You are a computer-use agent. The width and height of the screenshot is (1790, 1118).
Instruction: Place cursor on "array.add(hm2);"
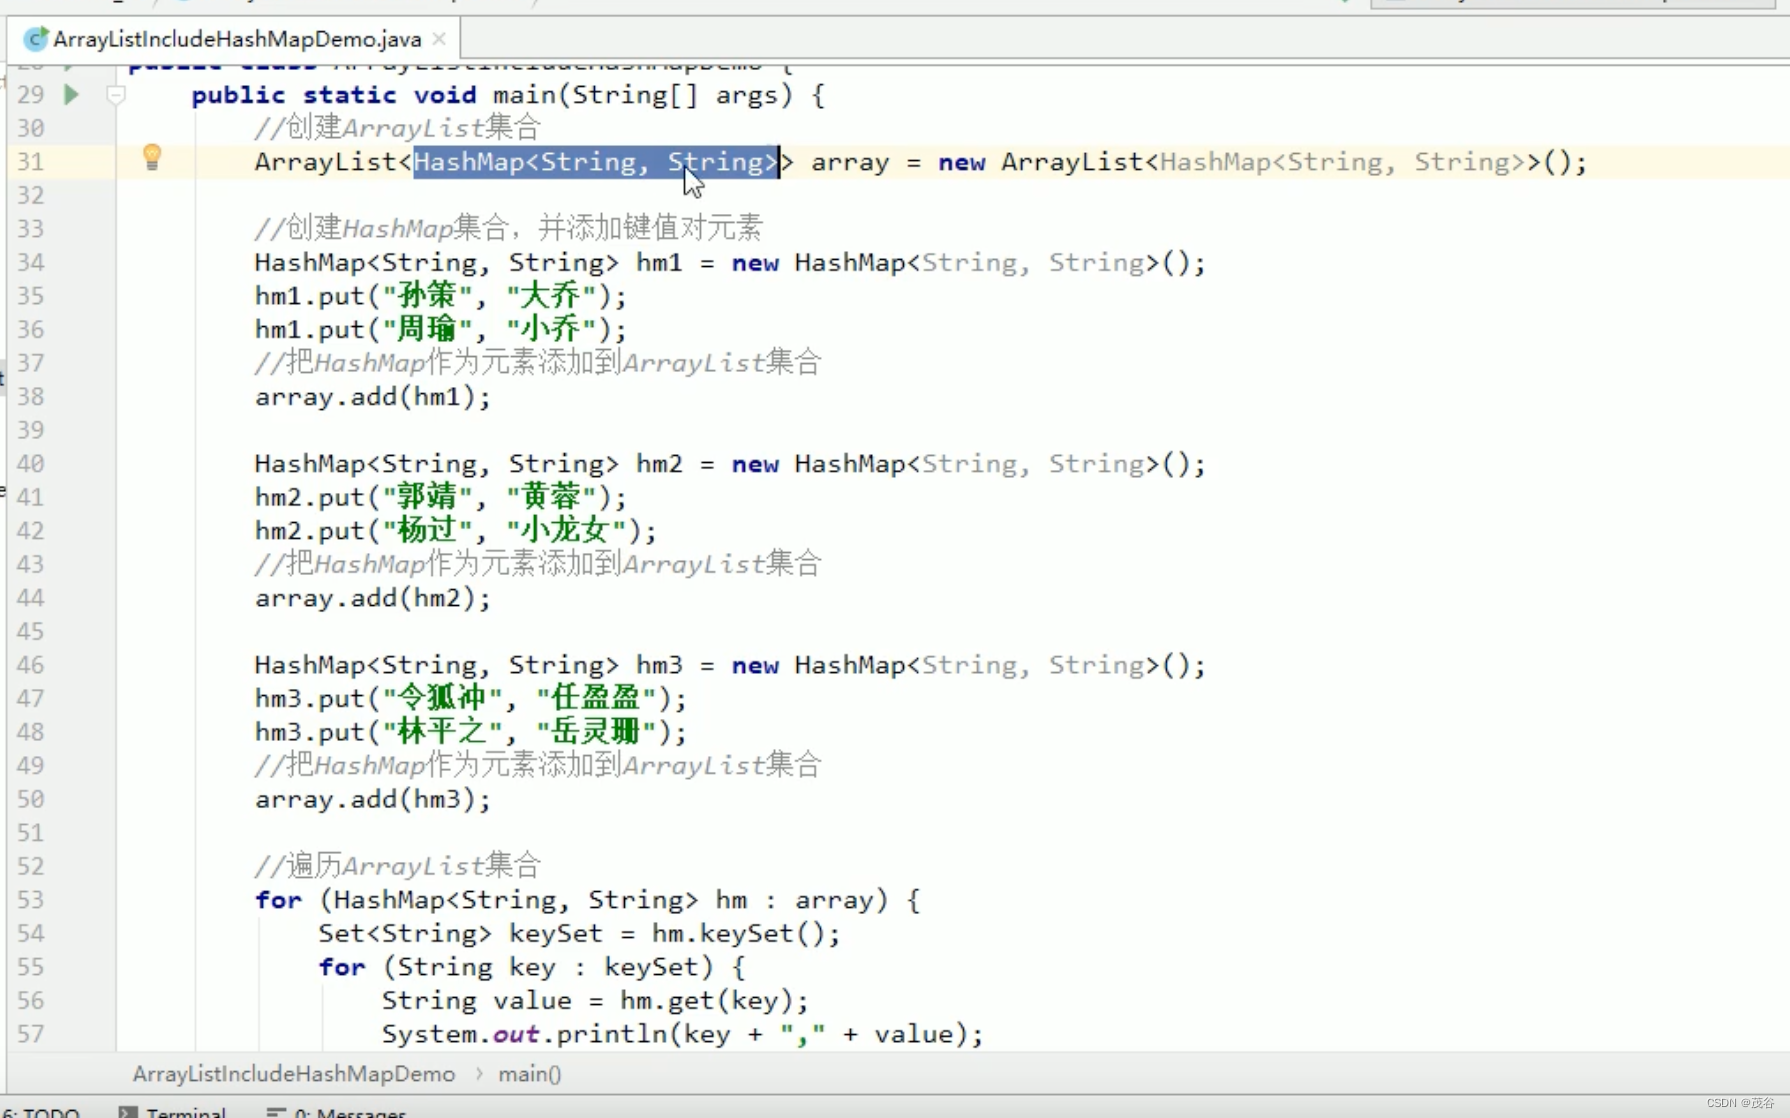(373, 598)
